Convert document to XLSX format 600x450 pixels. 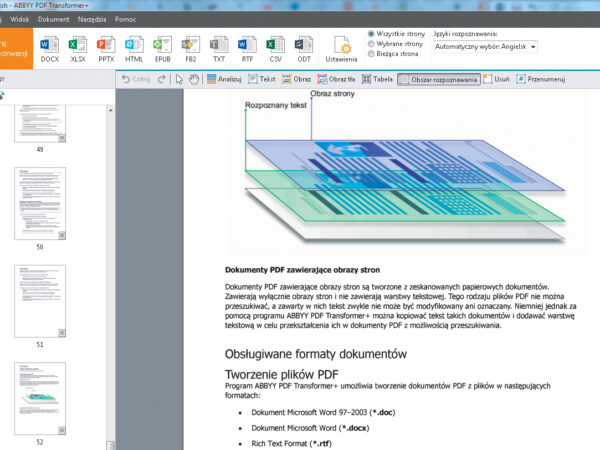tap(78, 49)
